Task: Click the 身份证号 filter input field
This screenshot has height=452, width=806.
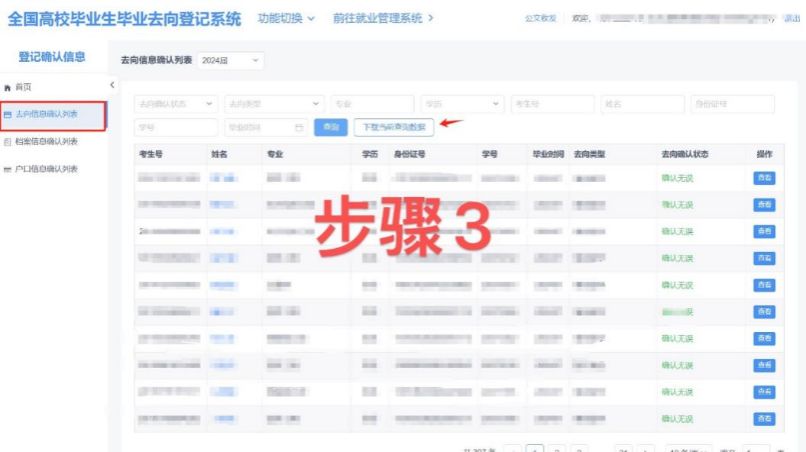Action: [x=732, y=104]
